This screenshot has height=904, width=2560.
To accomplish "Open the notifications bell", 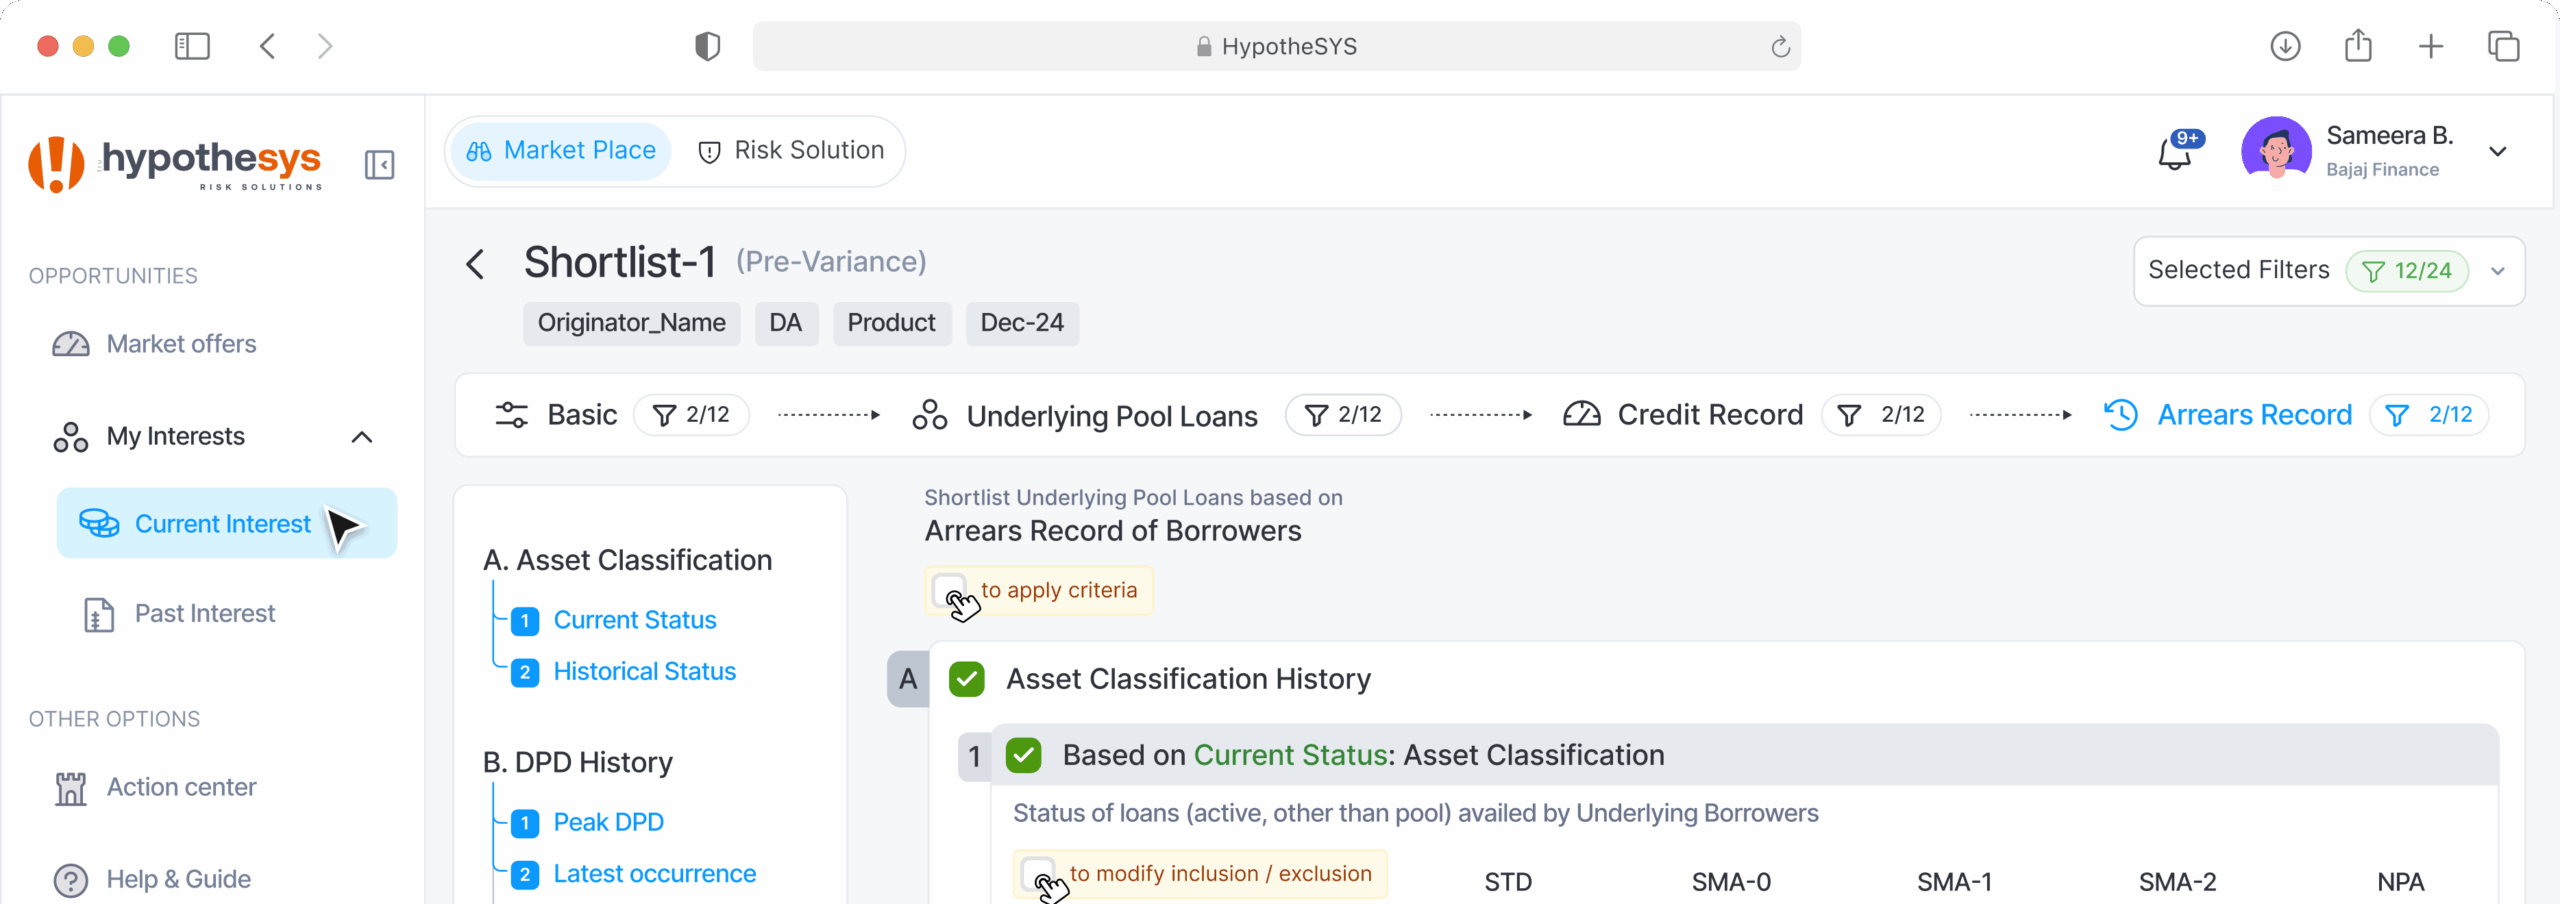I will click(2175, 153).
